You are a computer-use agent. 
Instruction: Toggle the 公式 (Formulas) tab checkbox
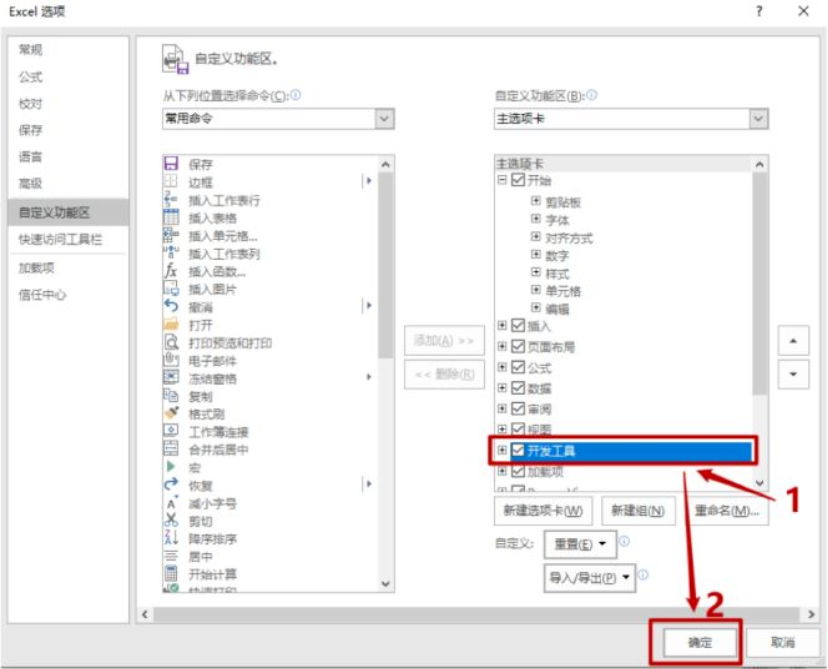click(x=518, y=368)
